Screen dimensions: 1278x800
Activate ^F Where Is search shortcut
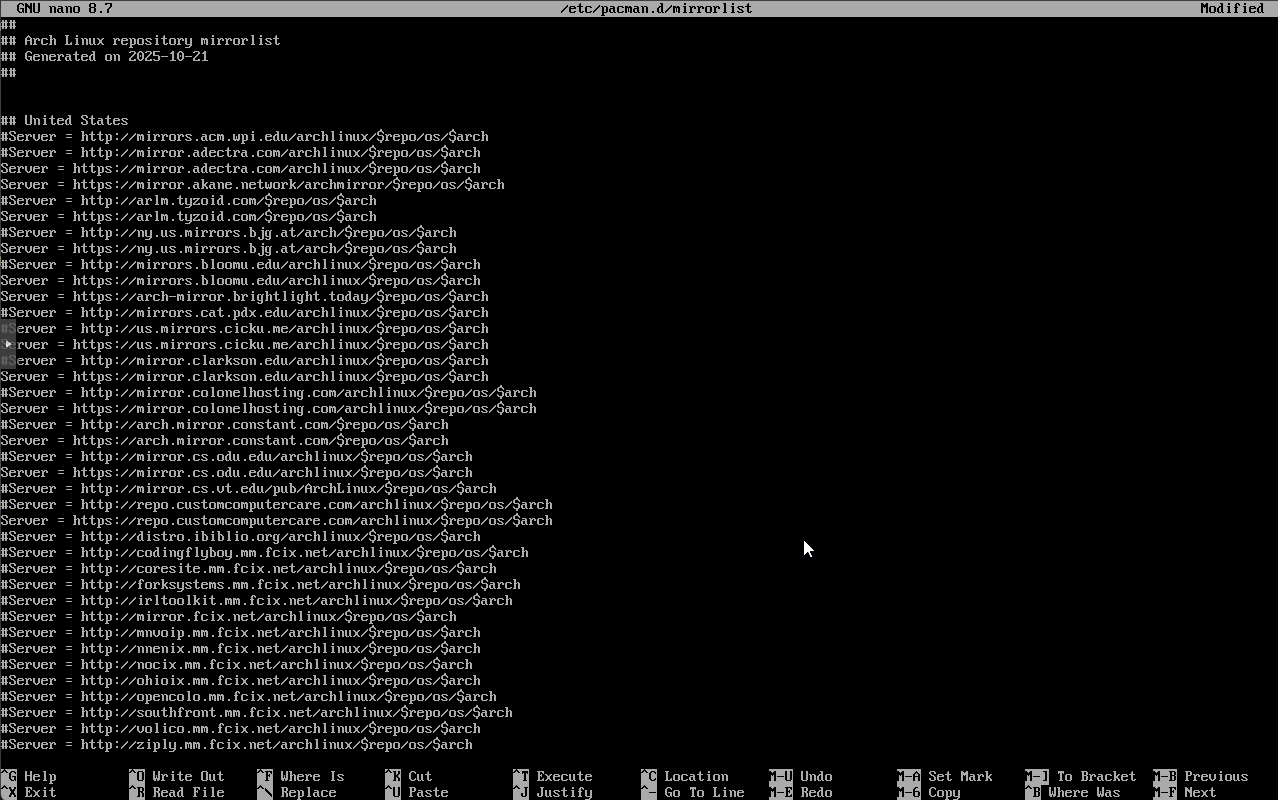click(300, 776)
